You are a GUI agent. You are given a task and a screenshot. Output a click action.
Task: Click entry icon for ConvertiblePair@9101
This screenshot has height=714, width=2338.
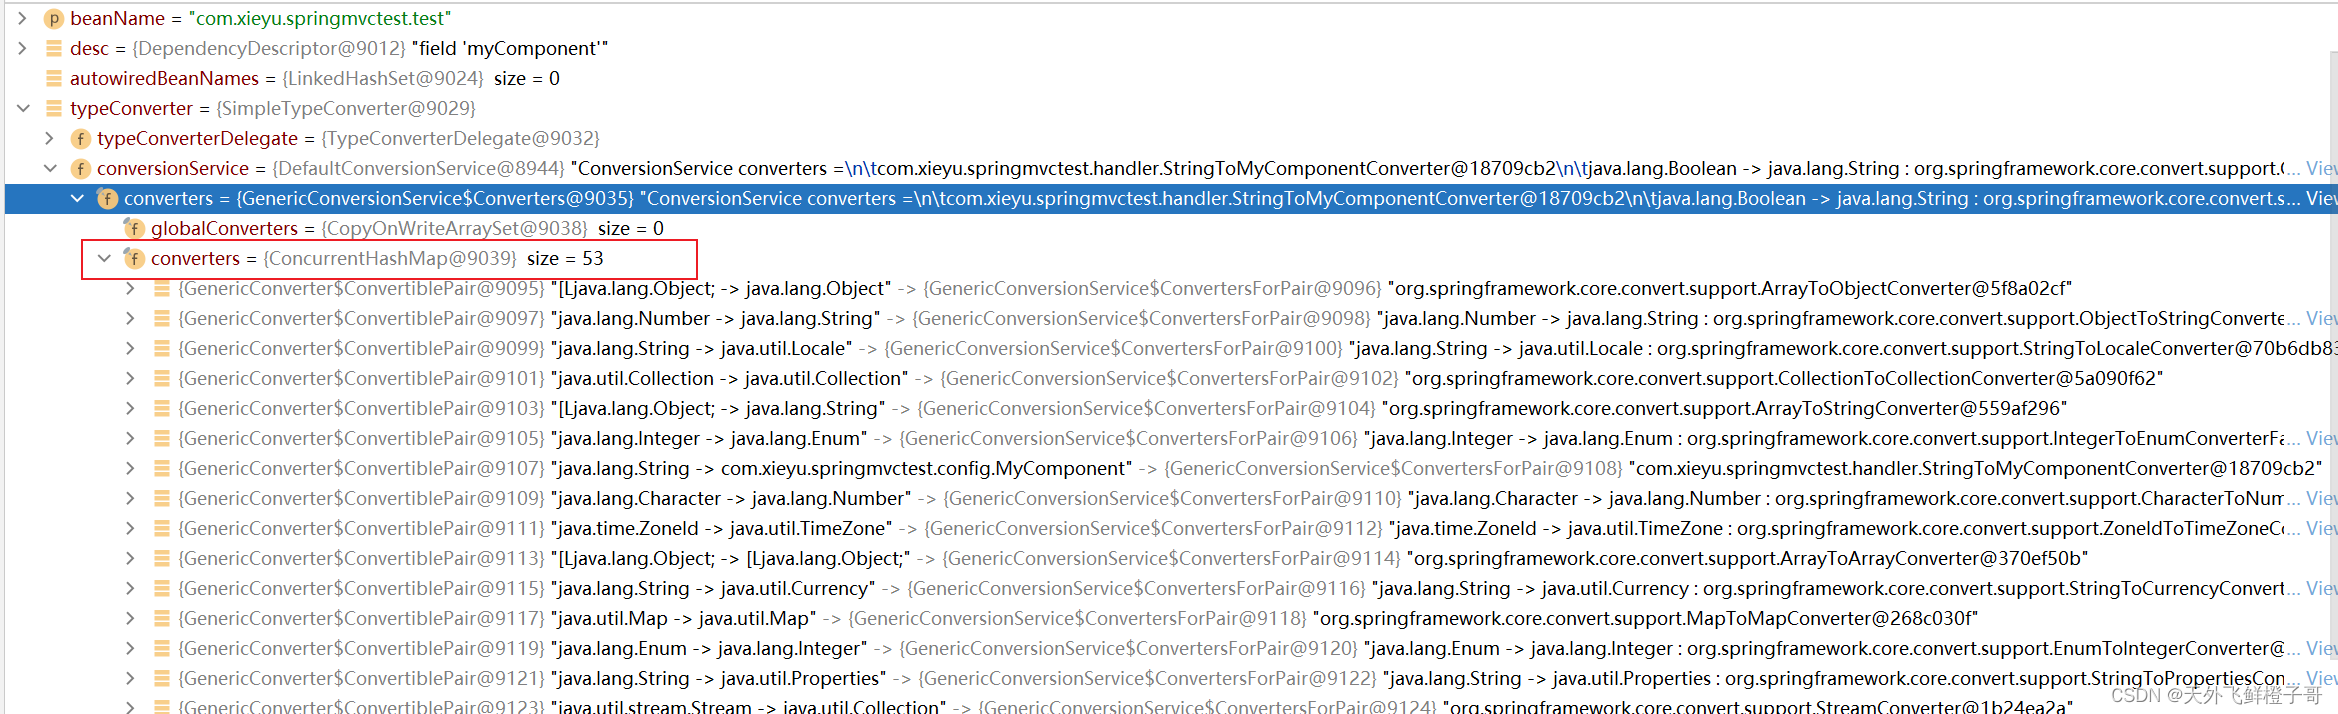click(161, 378)
